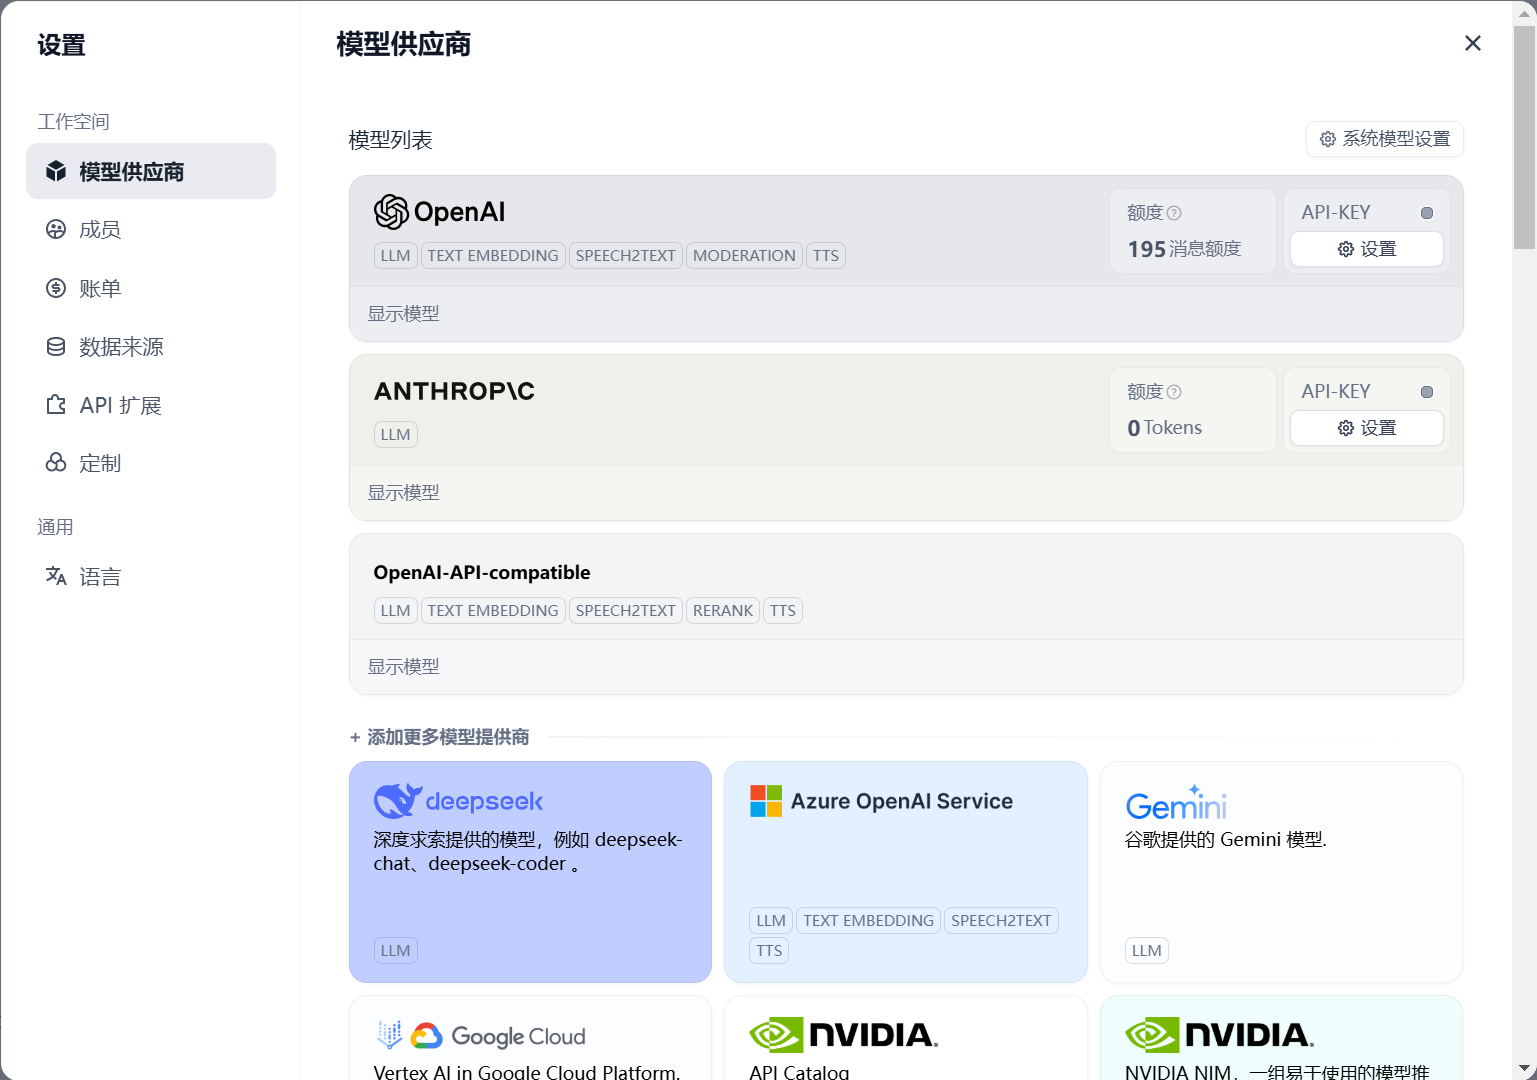Click the scrollbar down arrow
The image size is (1537, 1080).
click(1524, 1068)
